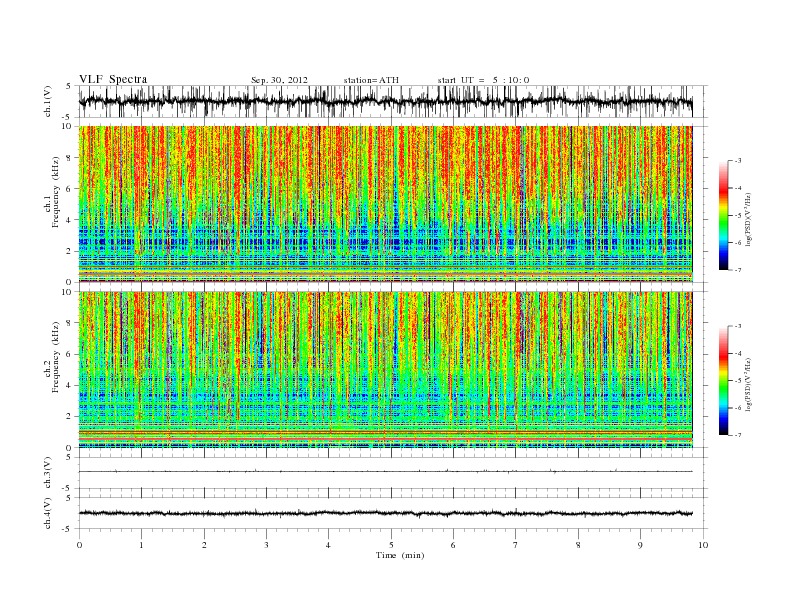Click the "-5" tick on ch.2 color bar
Screen dimensions: 792x612
(738, 380)
